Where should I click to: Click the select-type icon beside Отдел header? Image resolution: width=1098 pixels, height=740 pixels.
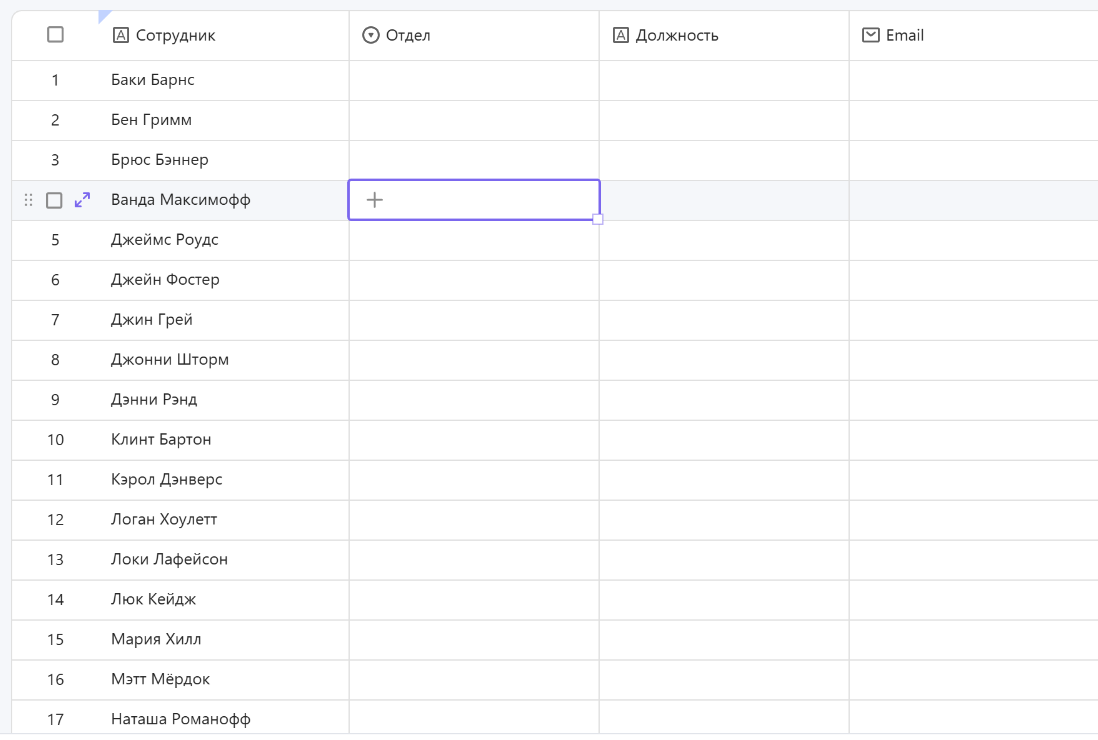coord(370,35)
